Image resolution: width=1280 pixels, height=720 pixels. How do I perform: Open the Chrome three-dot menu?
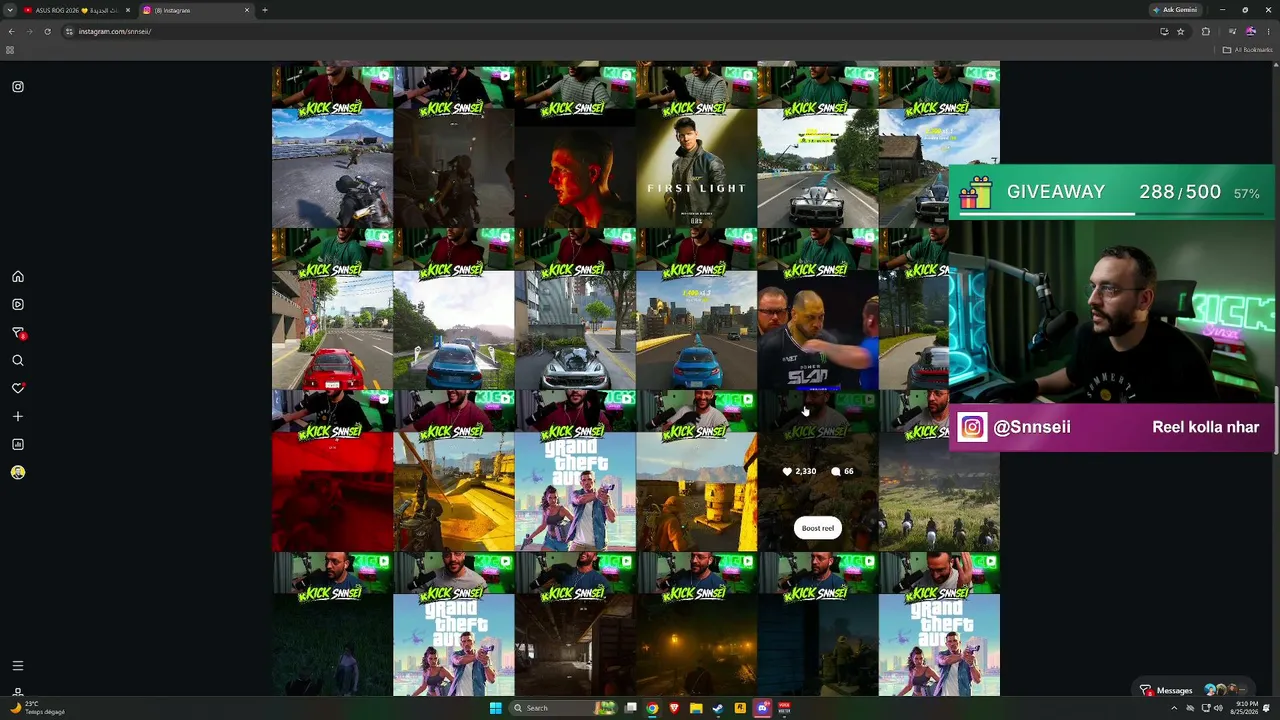click(1269, 31)
